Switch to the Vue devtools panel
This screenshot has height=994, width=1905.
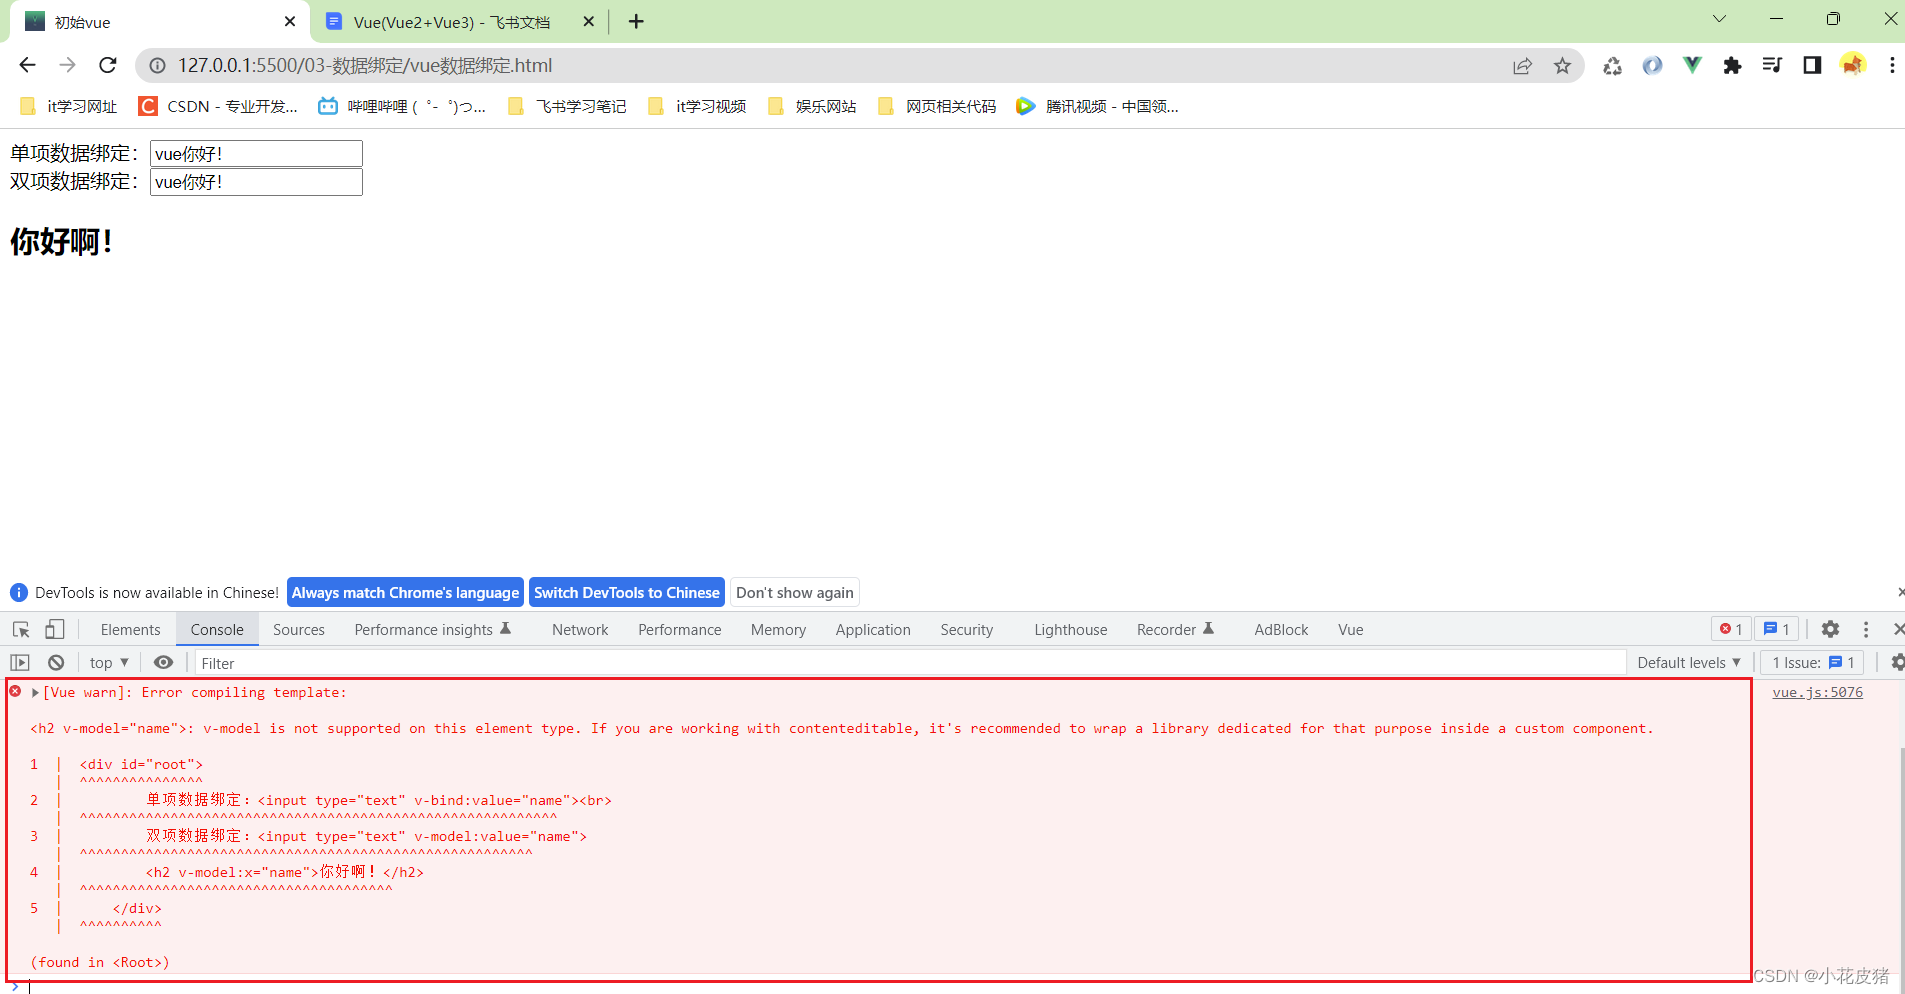1351,629
